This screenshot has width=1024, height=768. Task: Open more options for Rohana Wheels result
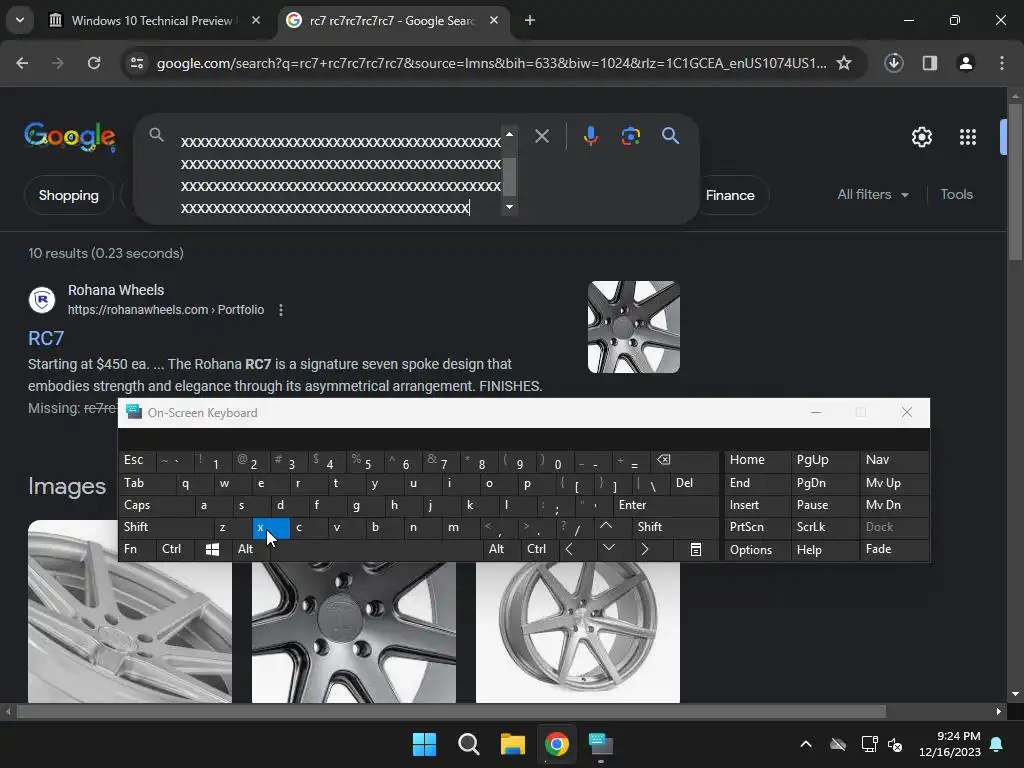[x=281, y=310]
